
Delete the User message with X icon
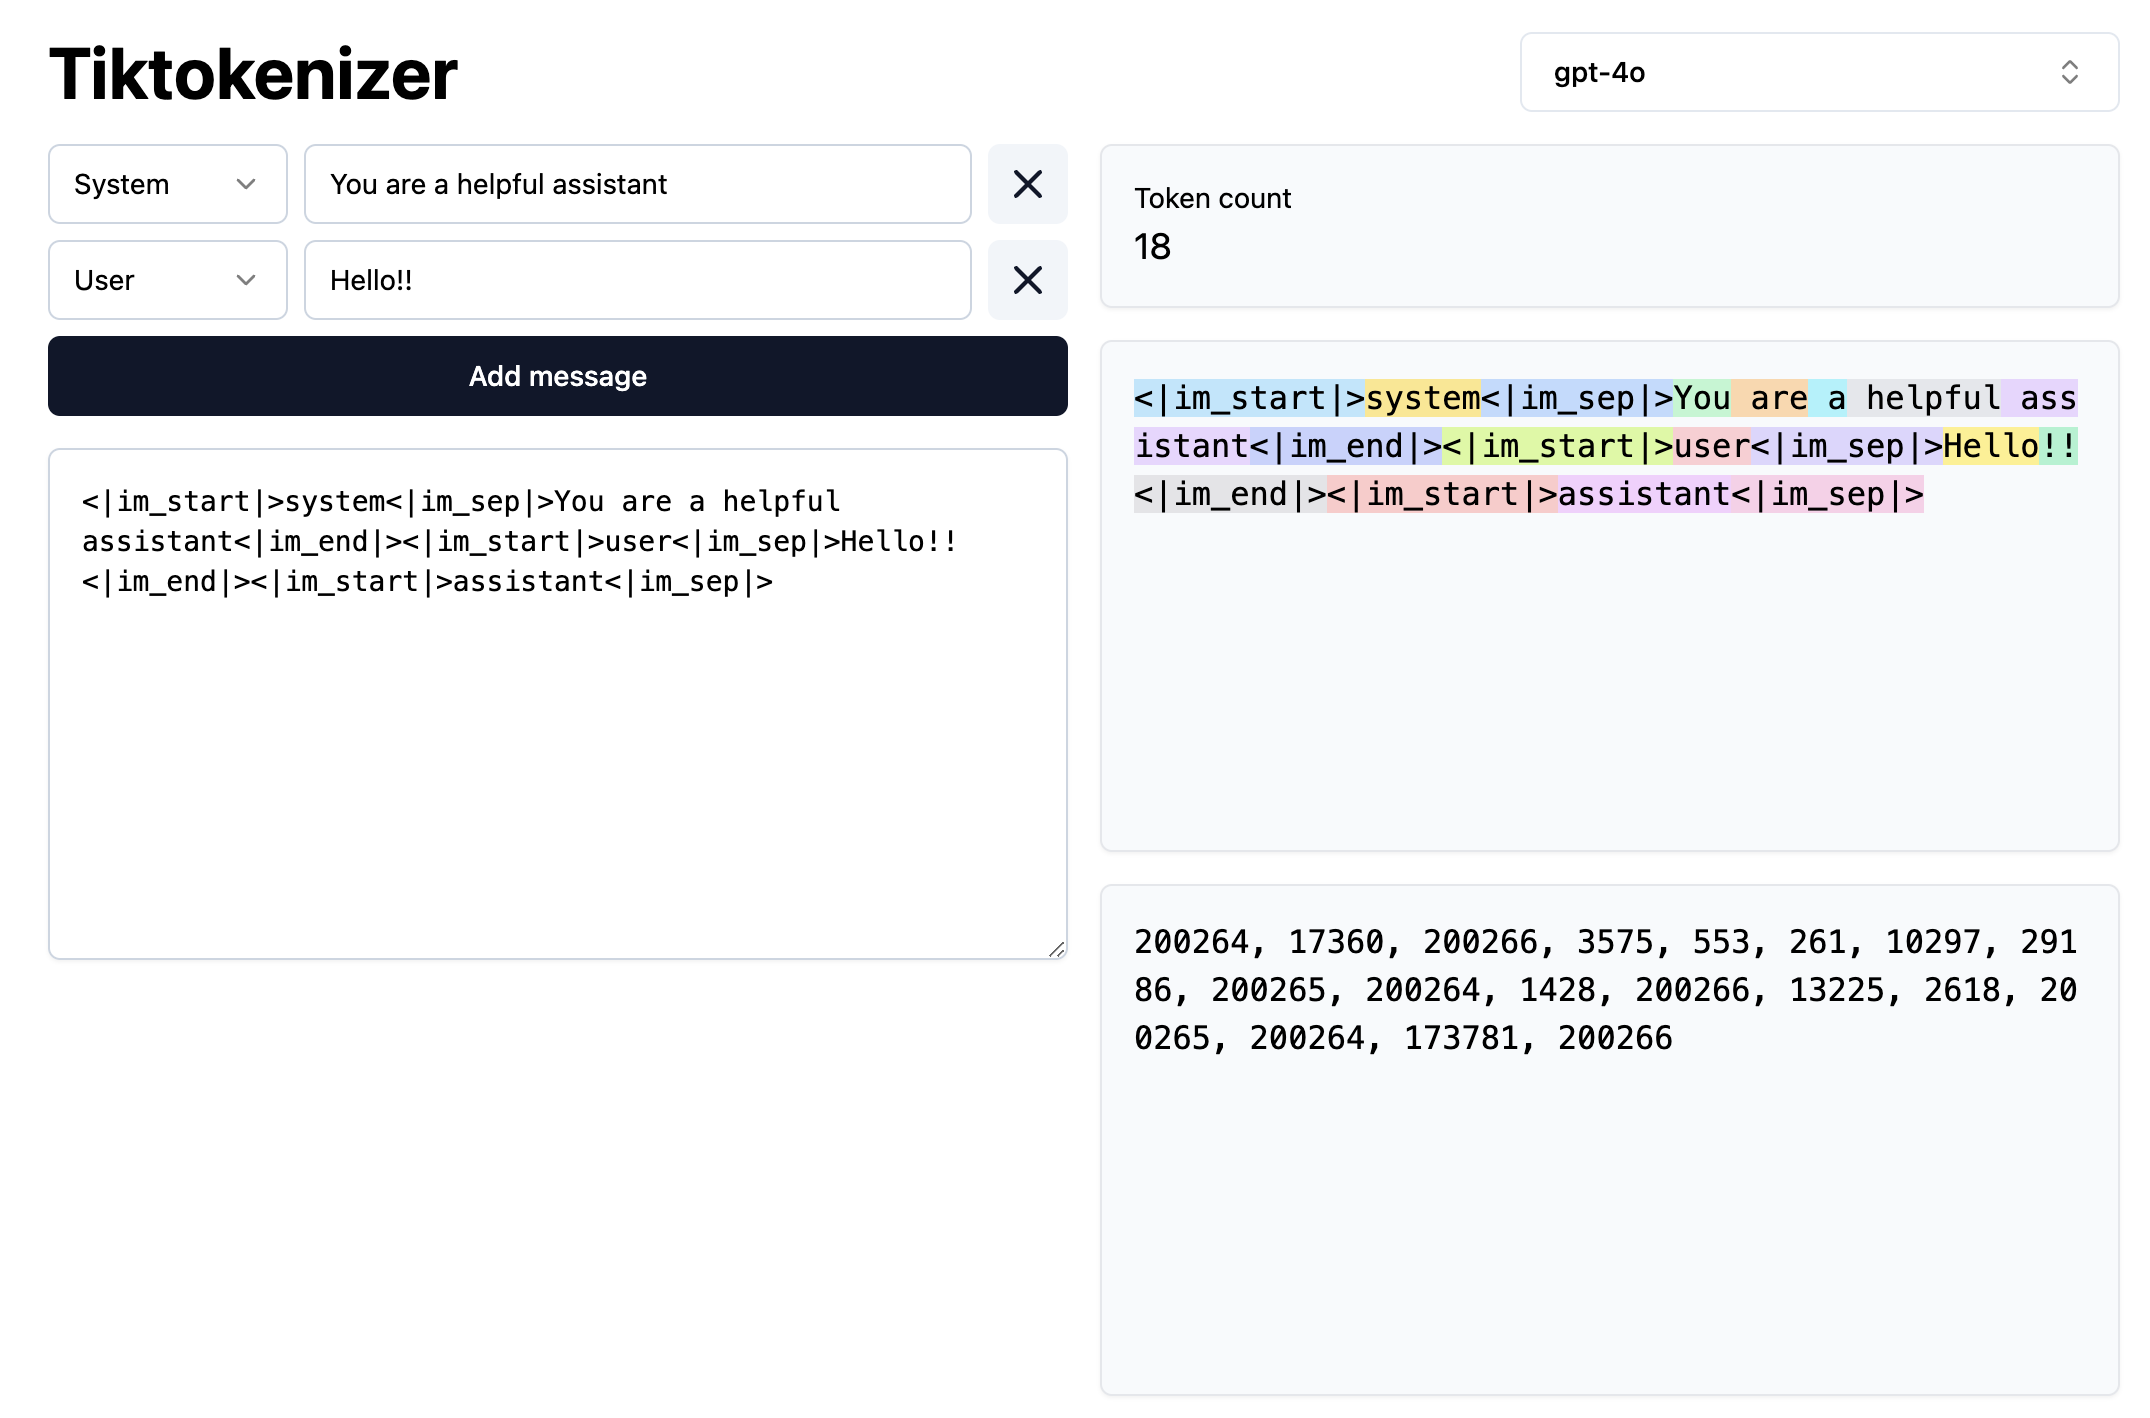[x=1027, y=280]
